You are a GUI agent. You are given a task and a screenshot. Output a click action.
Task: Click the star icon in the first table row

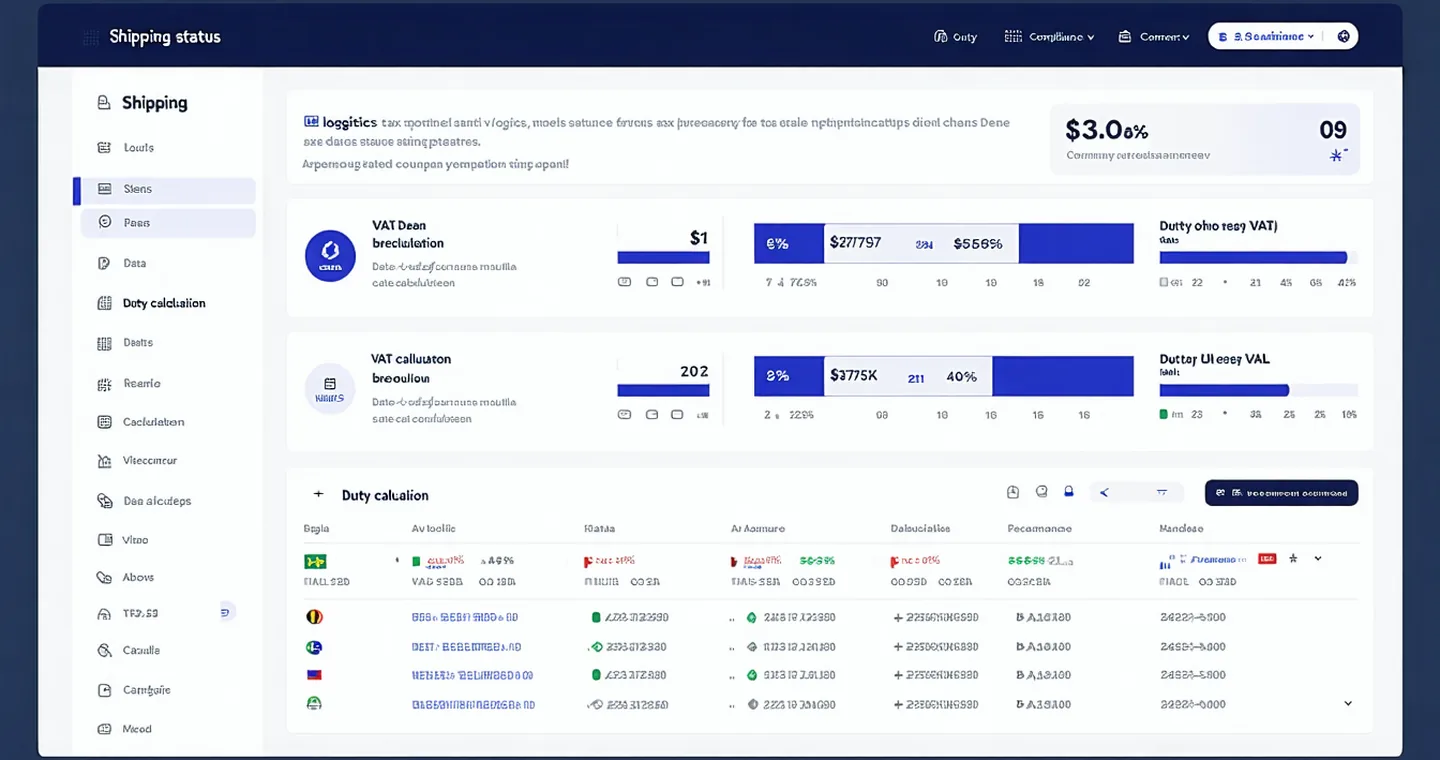click(x=1293, y=559)
